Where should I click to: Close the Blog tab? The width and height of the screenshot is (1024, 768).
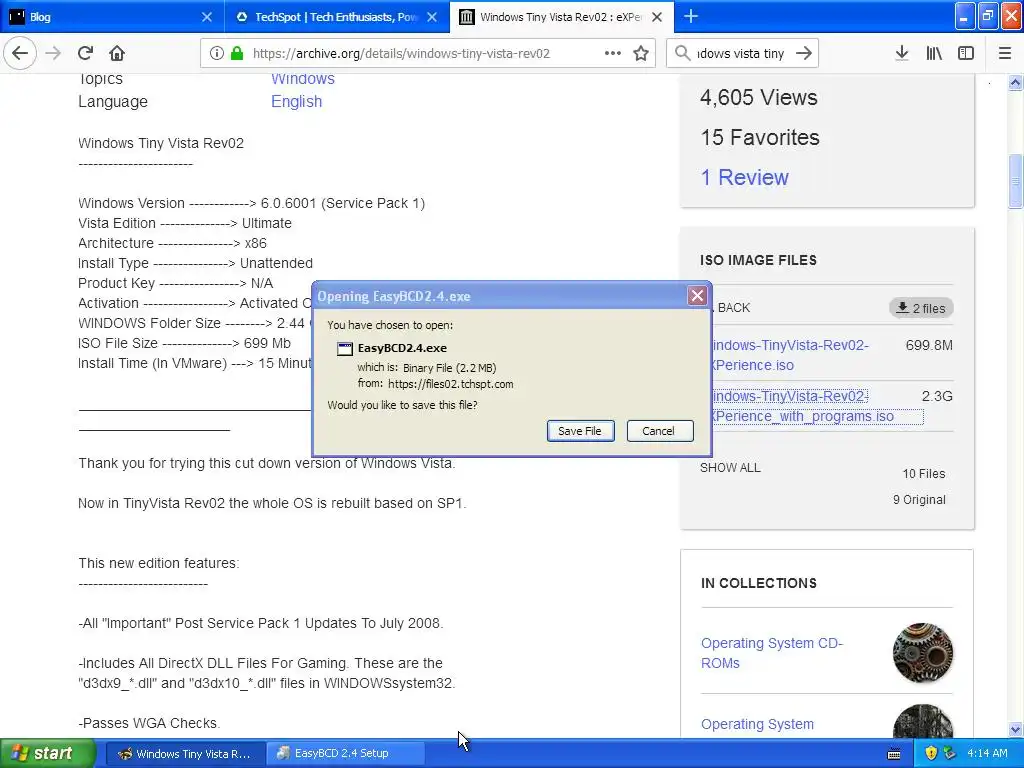pos(206,17)
